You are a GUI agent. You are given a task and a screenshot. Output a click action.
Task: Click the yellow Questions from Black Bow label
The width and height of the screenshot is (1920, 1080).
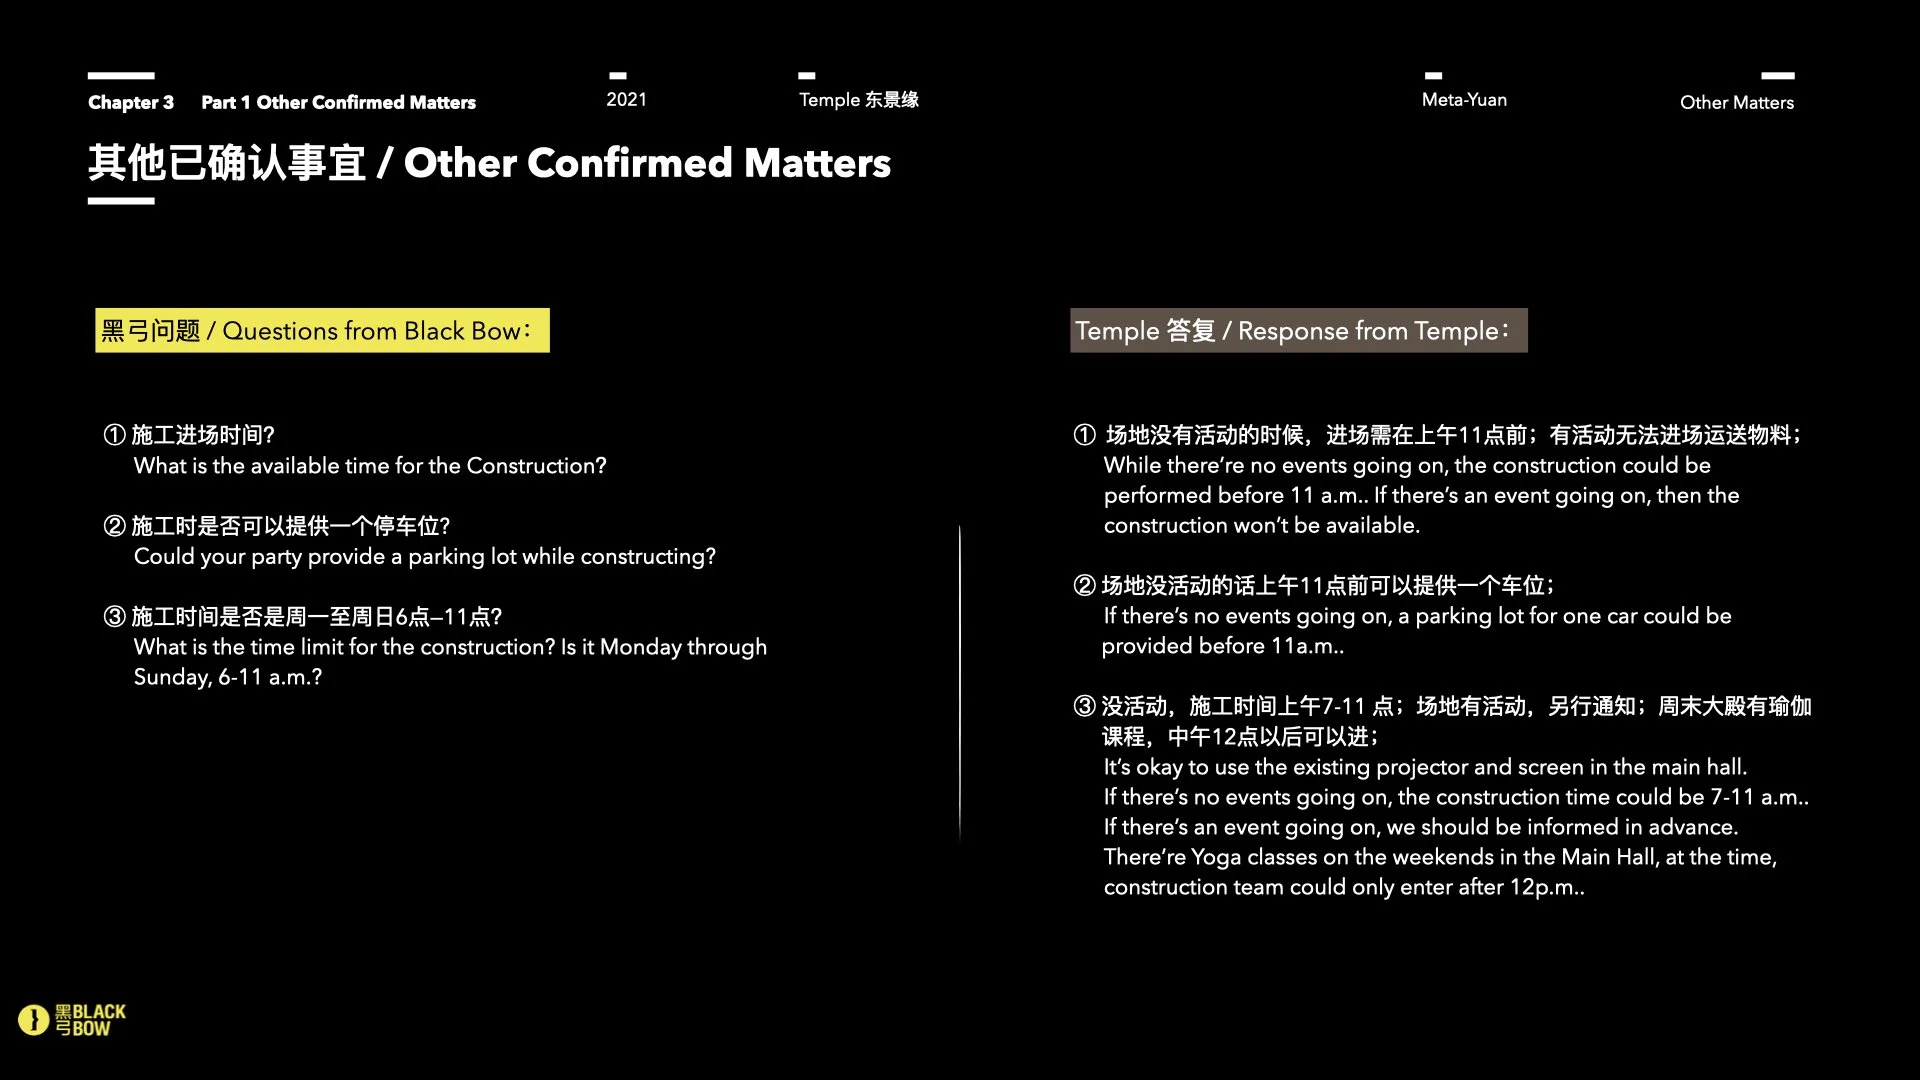(x=322, y=330)
